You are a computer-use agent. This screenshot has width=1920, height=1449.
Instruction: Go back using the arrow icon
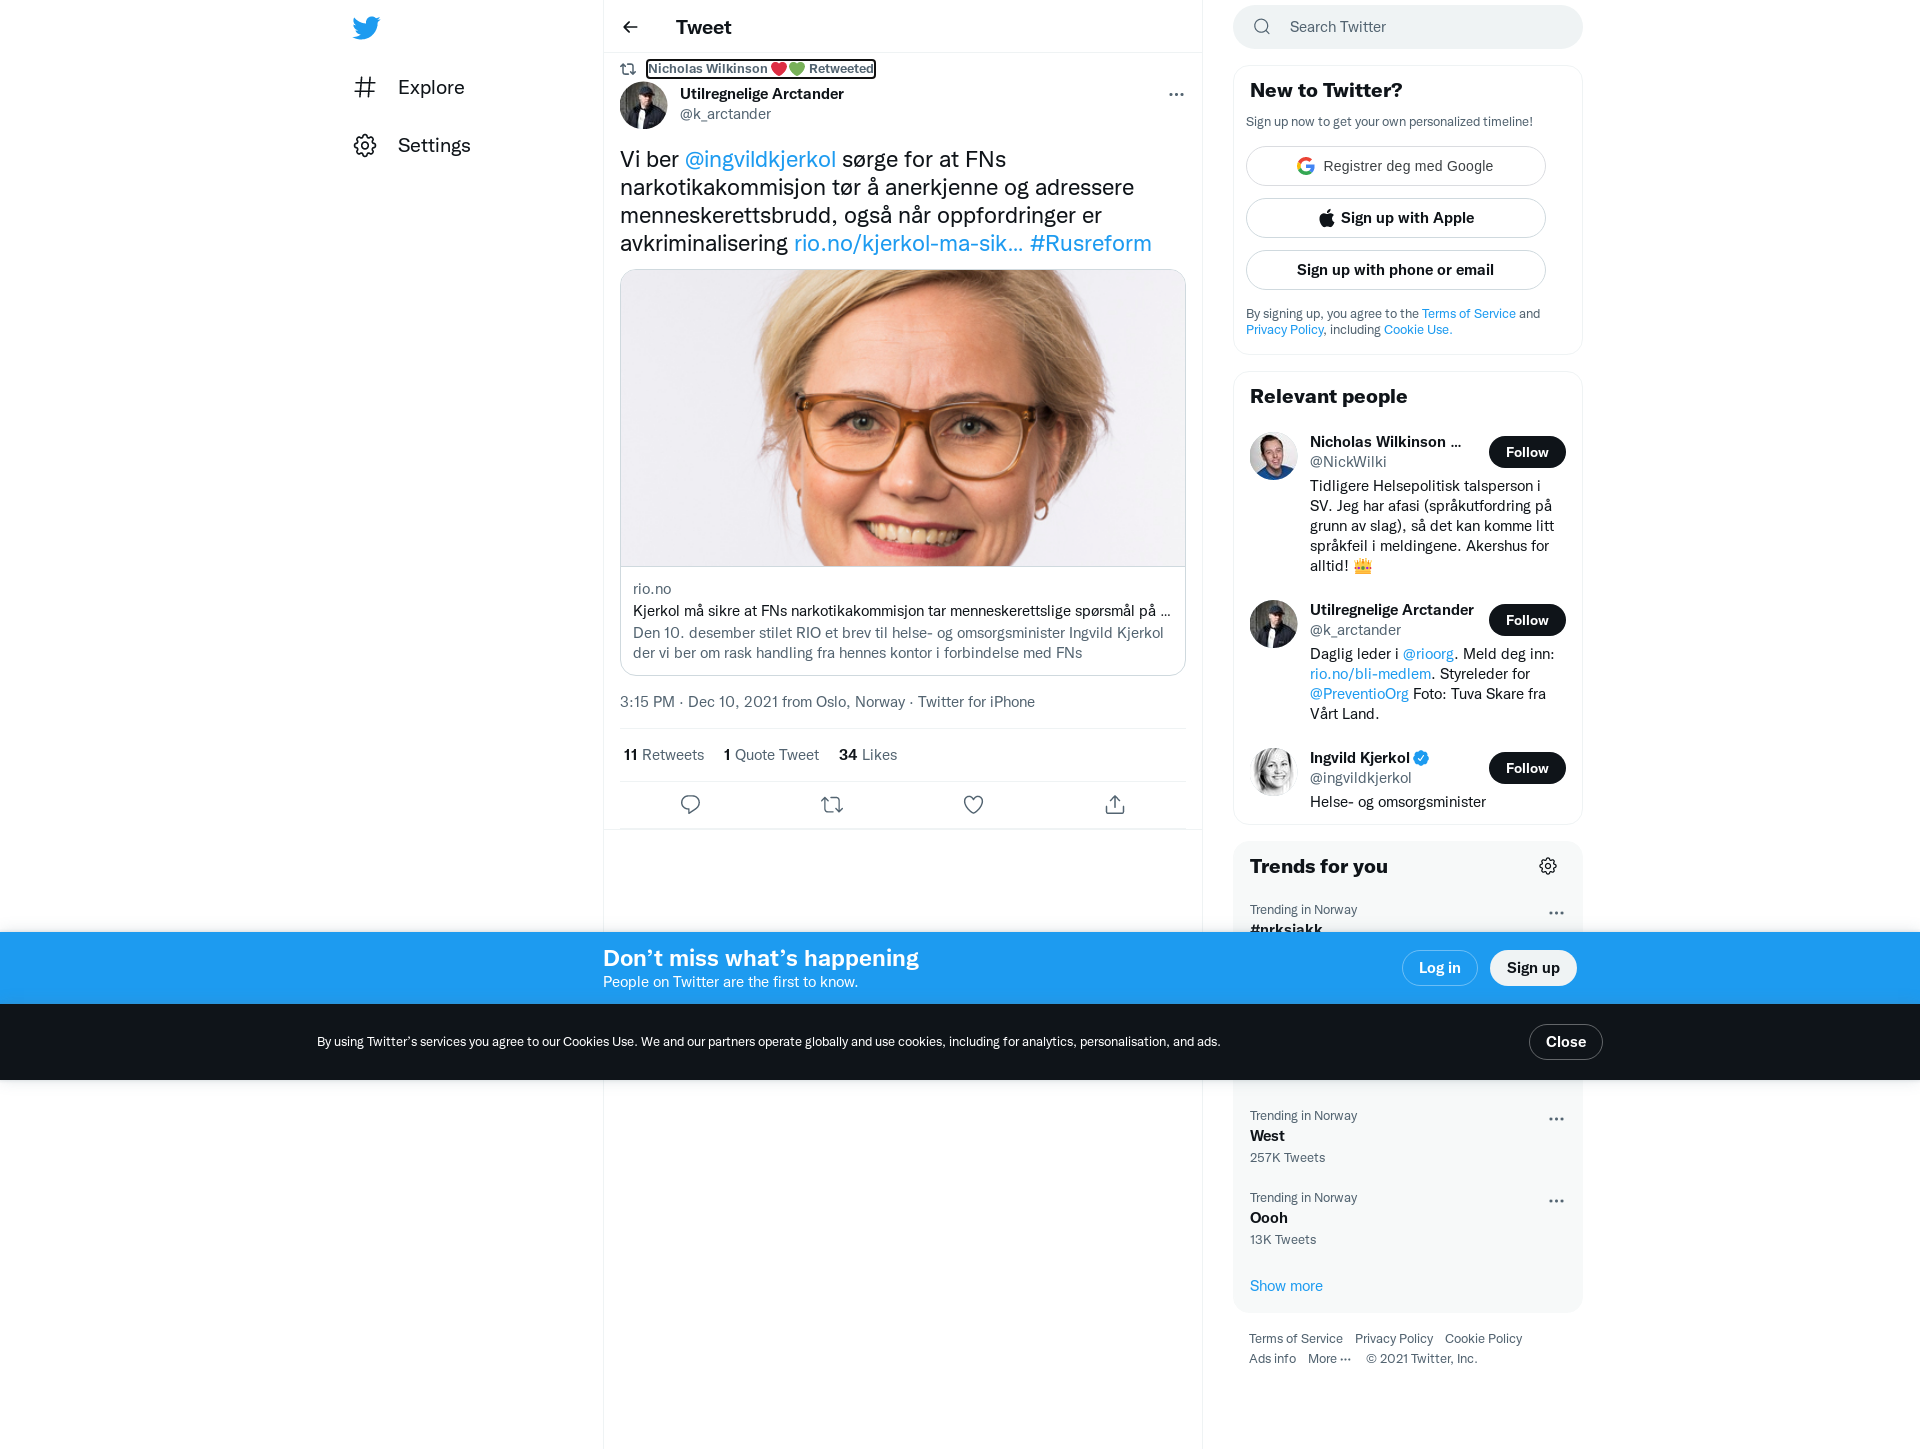pos(630,27)
